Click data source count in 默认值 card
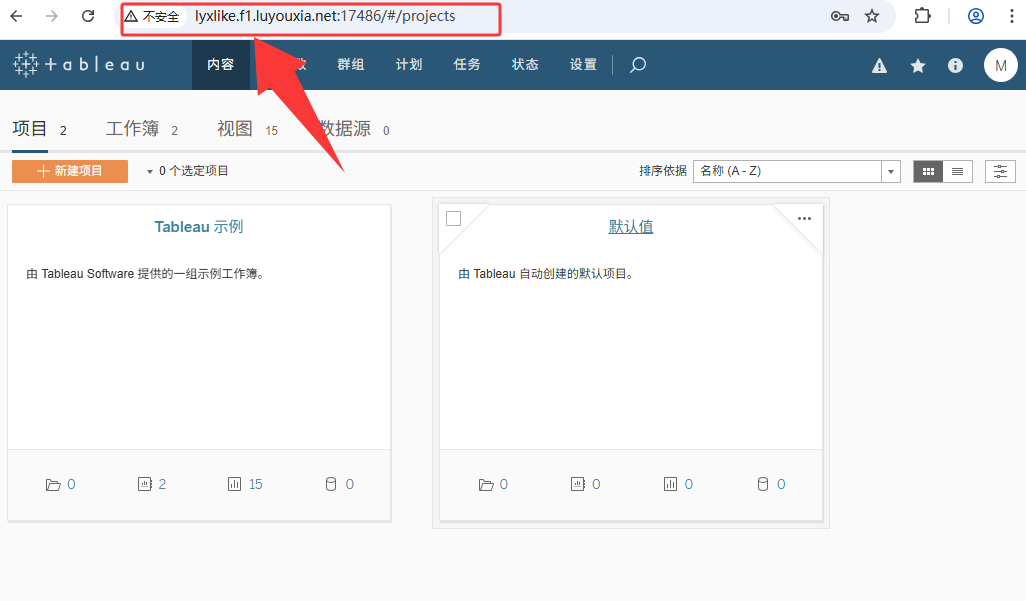This screenshot has height=601, width=1026. click(x=771, y=484)
